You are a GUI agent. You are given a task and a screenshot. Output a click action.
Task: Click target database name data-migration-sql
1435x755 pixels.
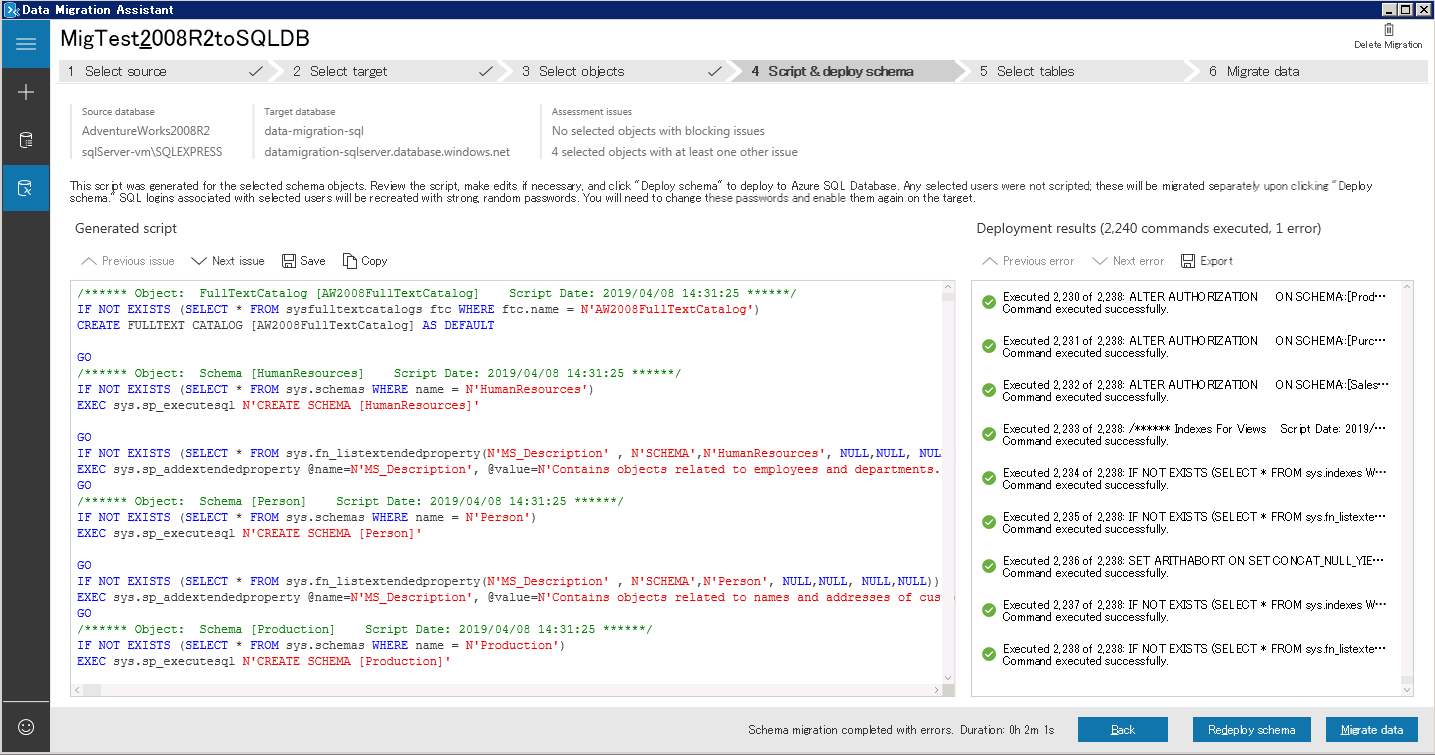point(314,131)
